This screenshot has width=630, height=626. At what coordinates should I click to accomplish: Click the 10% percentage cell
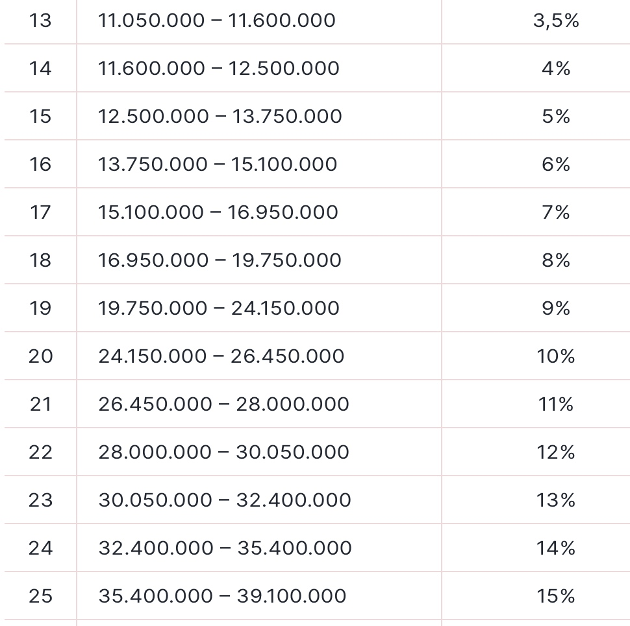click(x=556, y=356)
